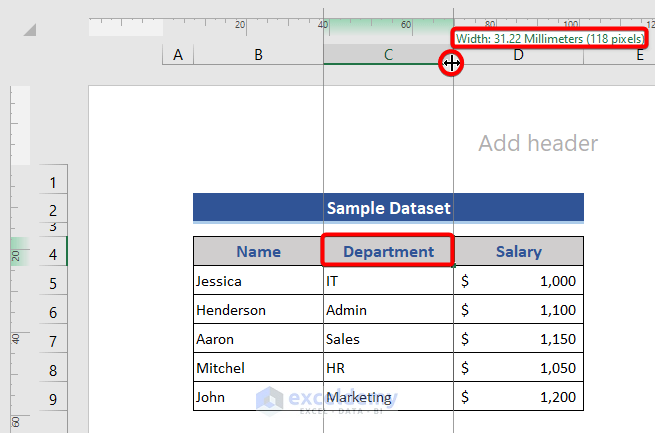Select the Marketing department cell

[x=388, y=396]
